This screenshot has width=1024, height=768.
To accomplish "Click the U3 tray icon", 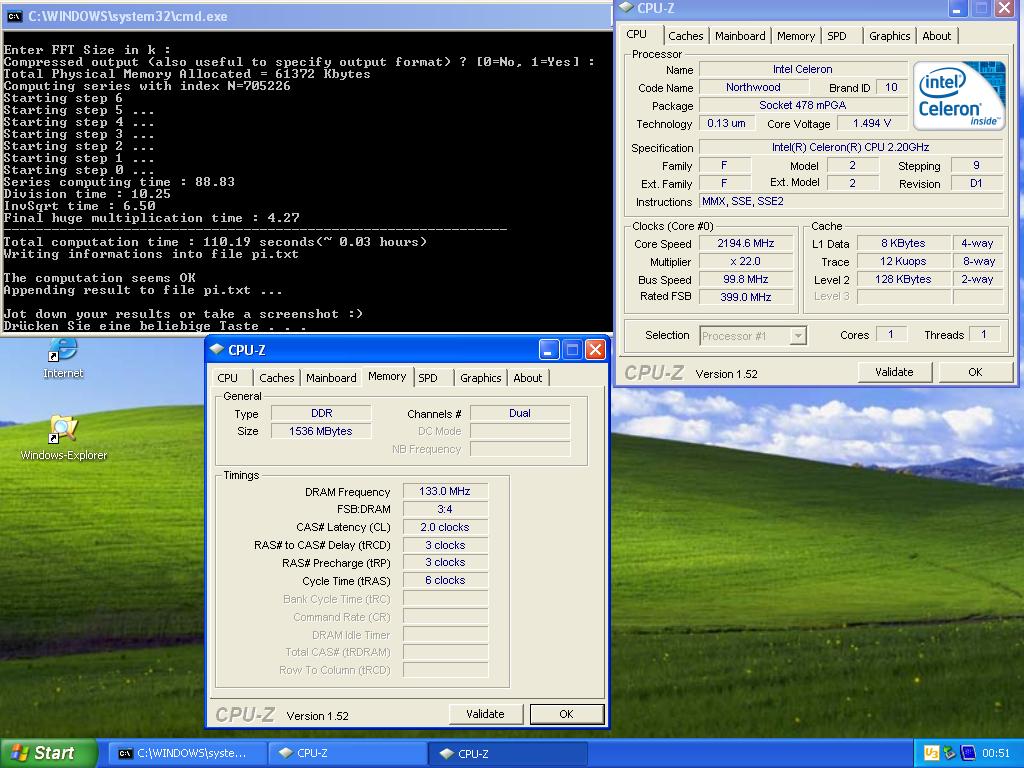I will tap(931, 753).
